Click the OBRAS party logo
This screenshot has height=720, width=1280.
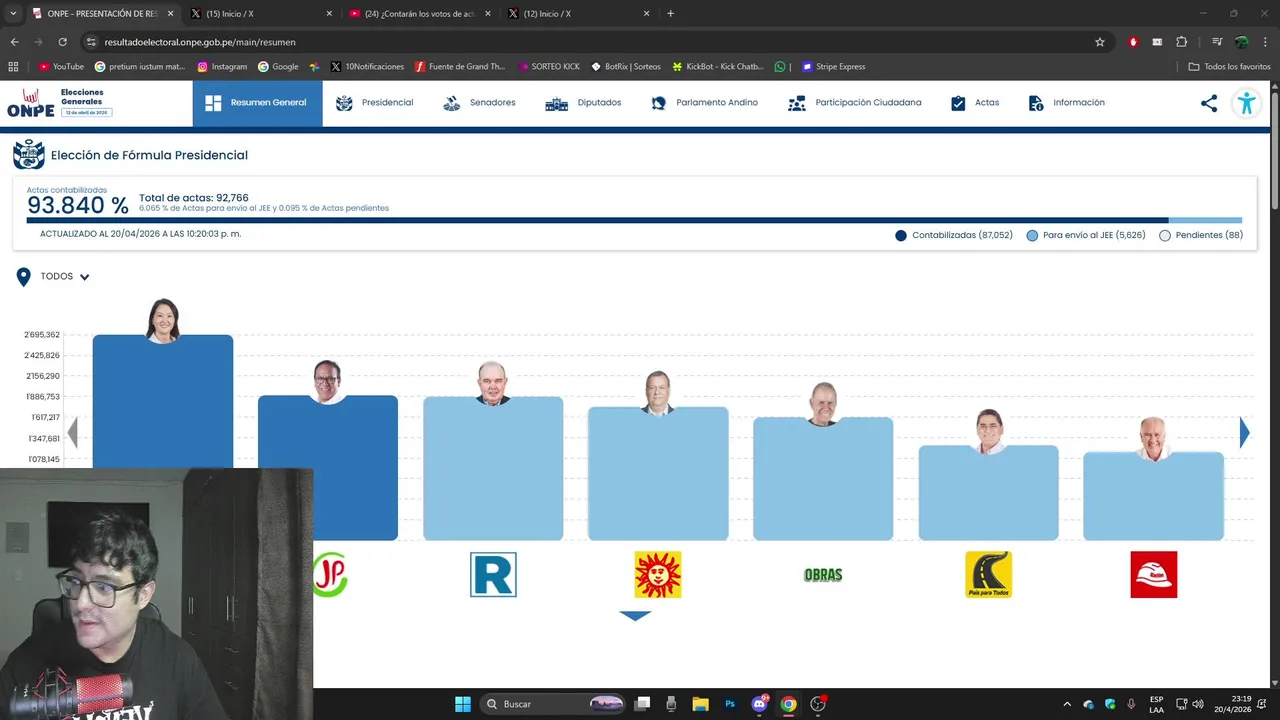click(823, 575)
